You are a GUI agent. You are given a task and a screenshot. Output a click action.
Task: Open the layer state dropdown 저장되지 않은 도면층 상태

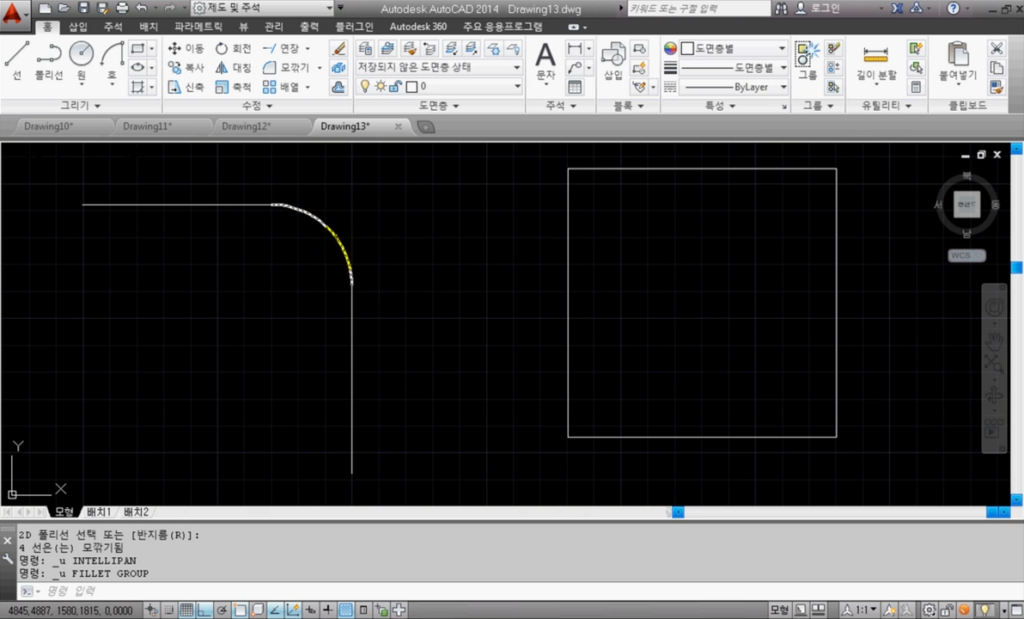coord(440,67)
